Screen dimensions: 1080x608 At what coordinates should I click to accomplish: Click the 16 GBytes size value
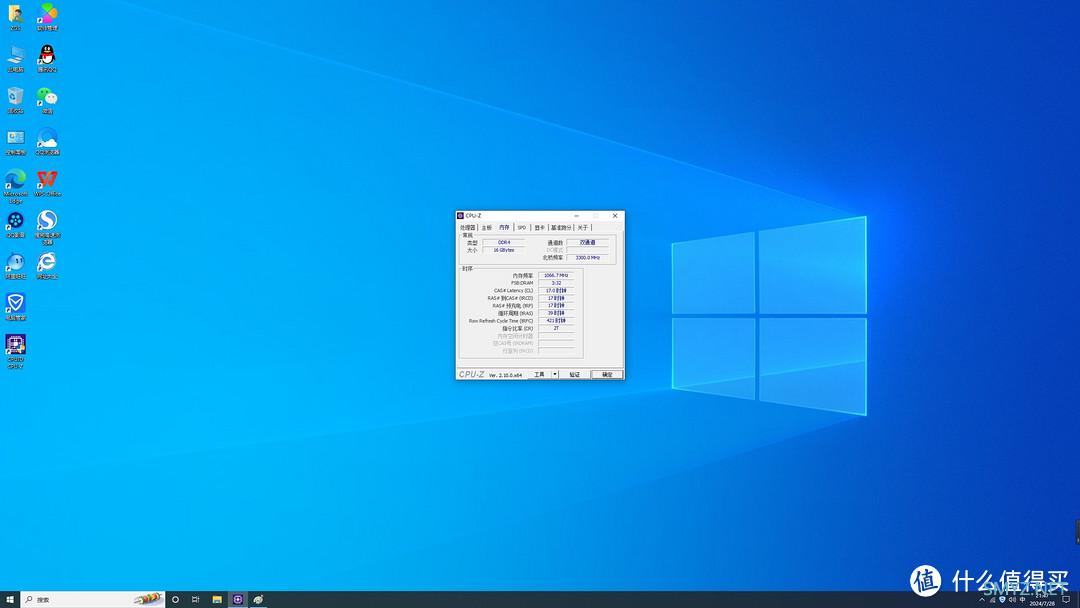(x=503, y=250)
